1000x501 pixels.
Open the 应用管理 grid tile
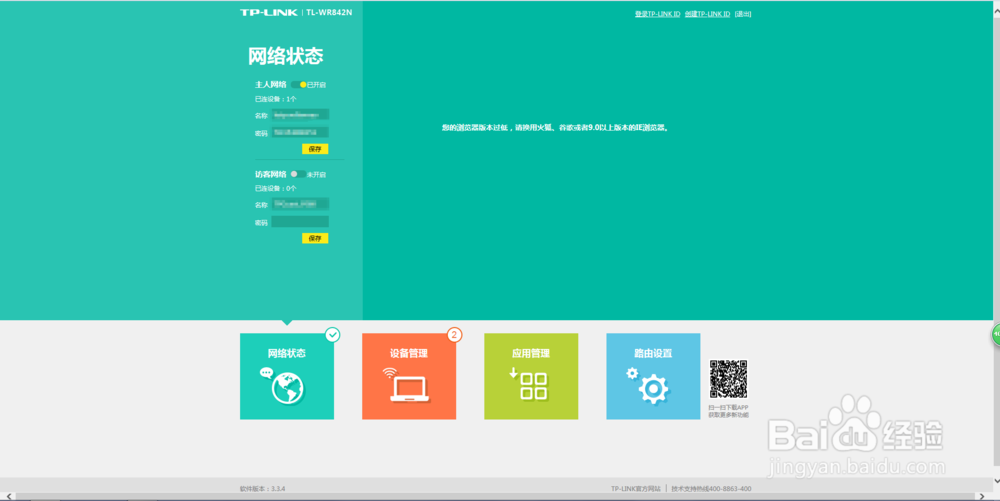pyautogui.click(x=531, y=376)
